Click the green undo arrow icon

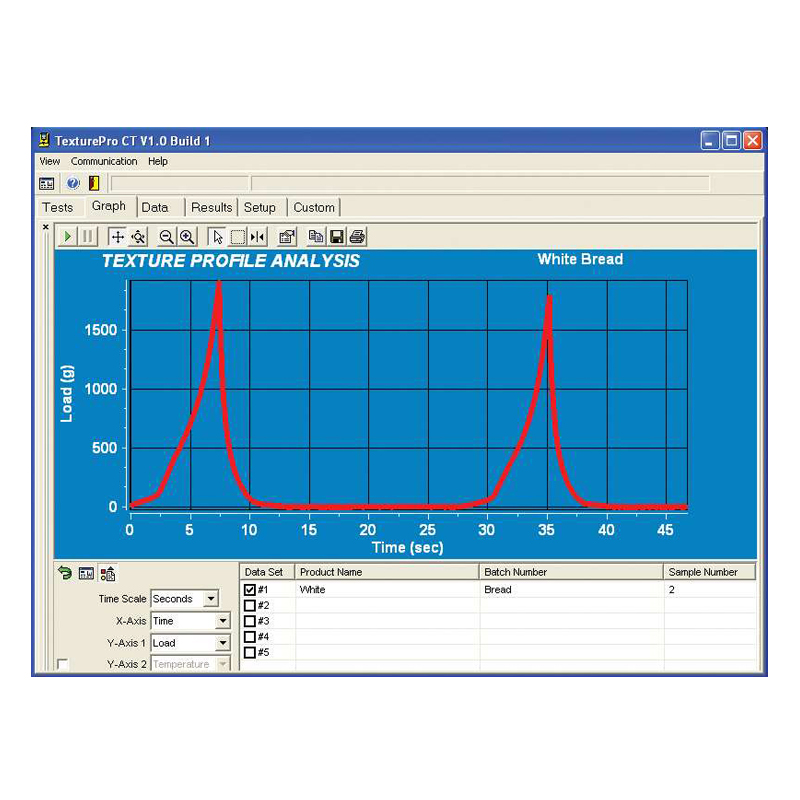65,574
